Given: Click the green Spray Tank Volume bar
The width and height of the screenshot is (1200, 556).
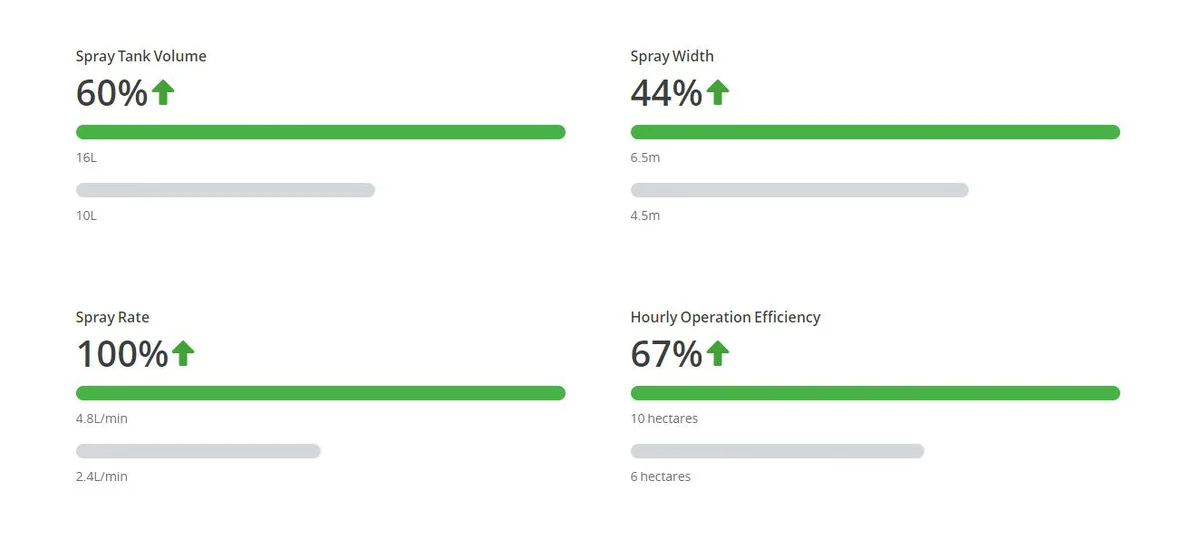Looking at the screenshot, I should (321, 132).
